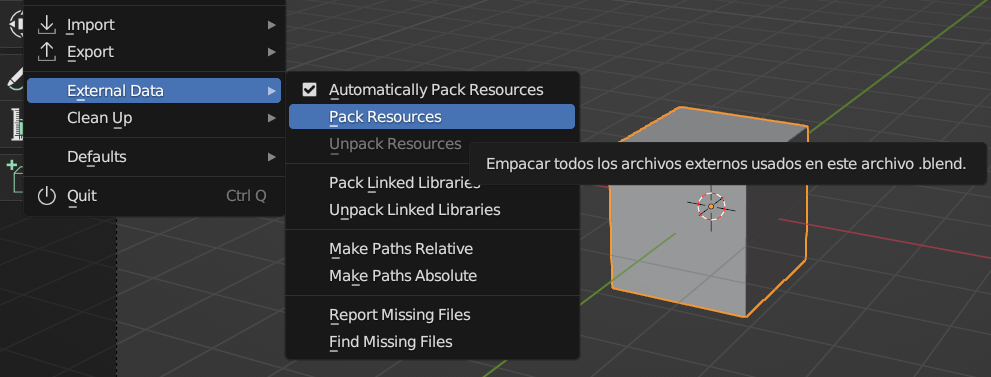Select Pack Linked Libraries
The height and width of the screenshot is (377, 991).
404,183
